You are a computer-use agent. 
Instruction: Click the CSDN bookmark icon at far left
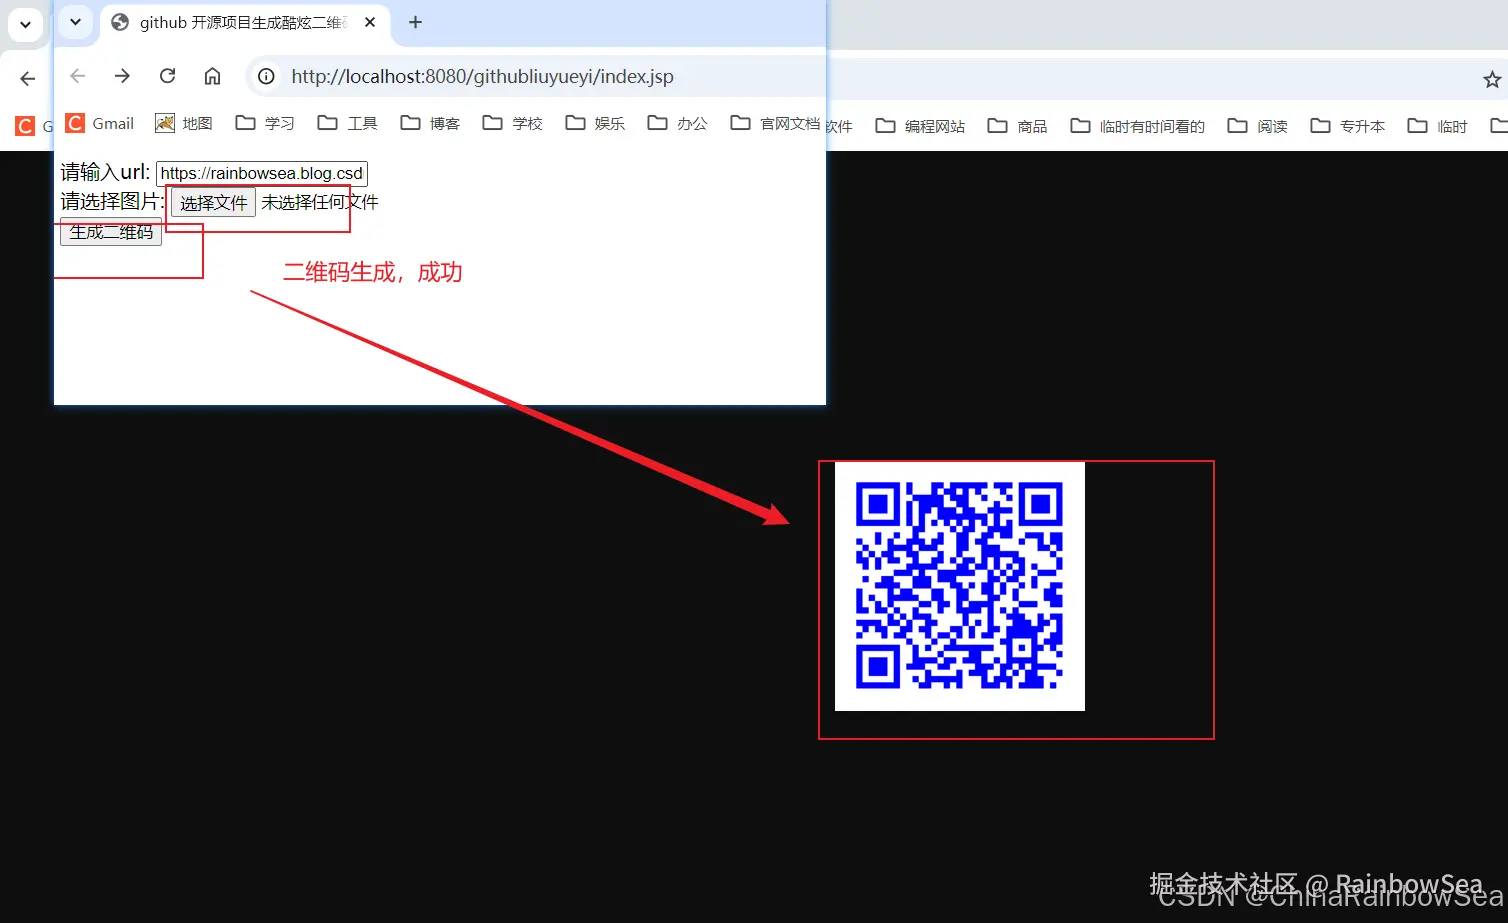(25, 126)
